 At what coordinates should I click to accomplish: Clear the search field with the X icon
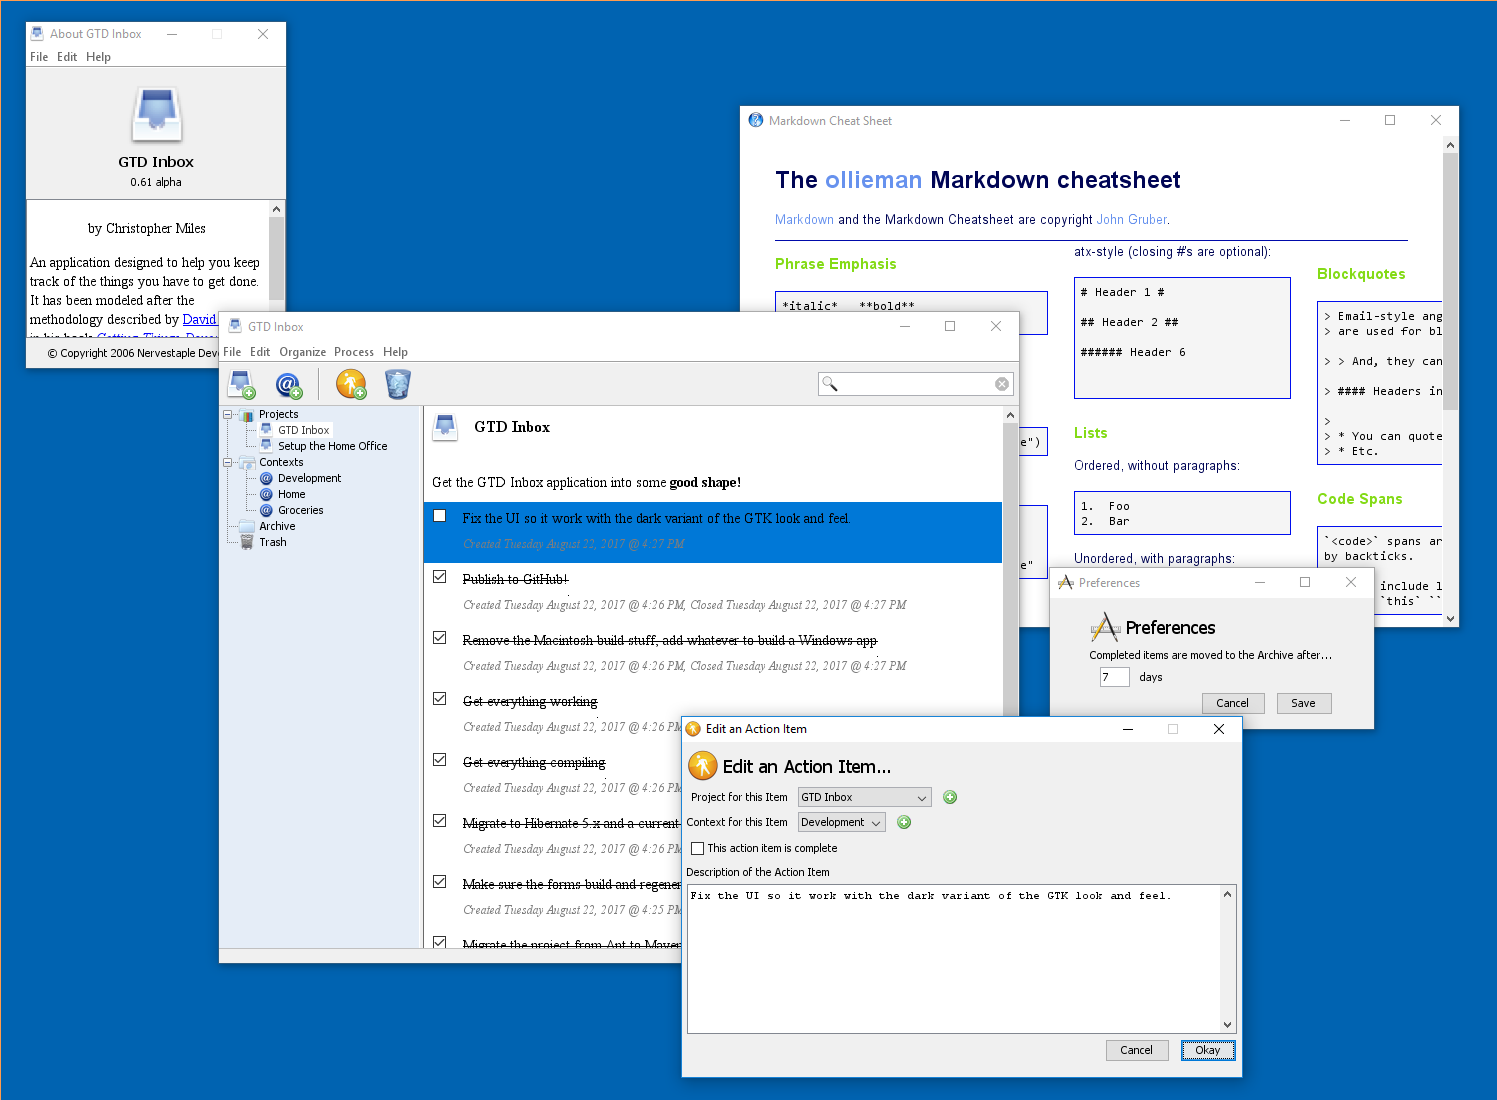(1002, 384)
